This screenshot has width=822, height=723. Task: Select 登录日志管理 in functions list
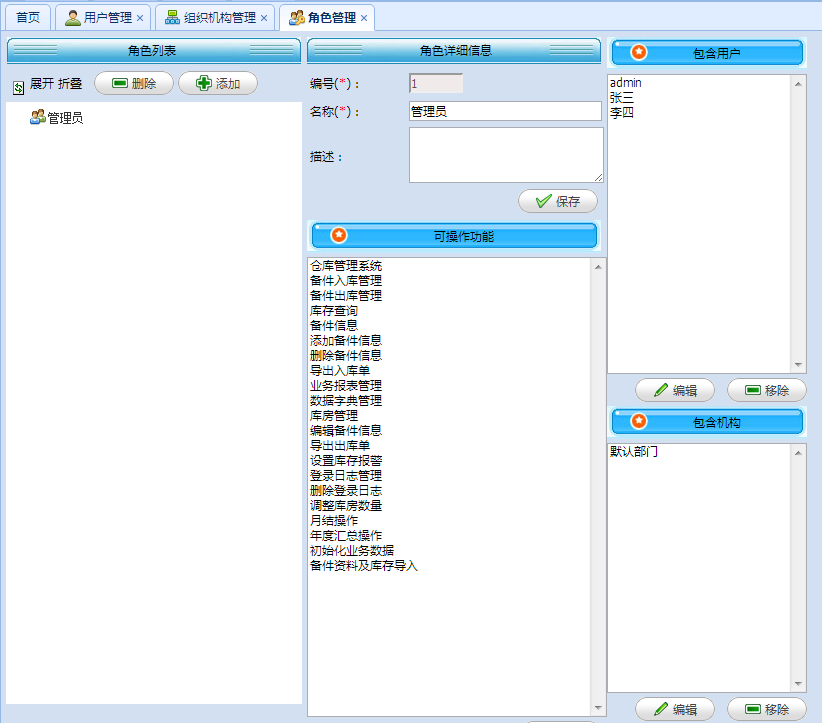[x=346, y=476]
